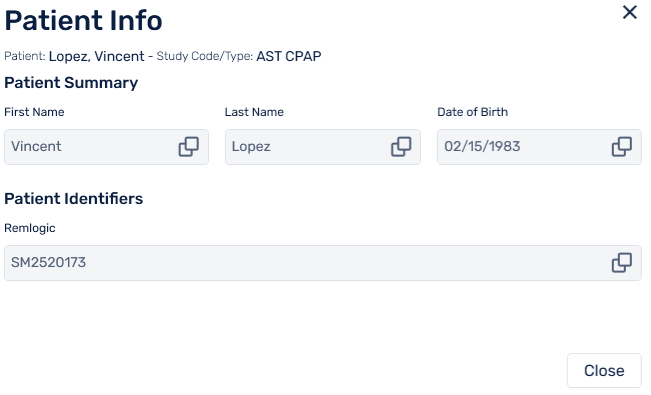Image resolution: width=651 pixels, height=395 pixels.
Task: Click the Close button
Action: (604, 370)
